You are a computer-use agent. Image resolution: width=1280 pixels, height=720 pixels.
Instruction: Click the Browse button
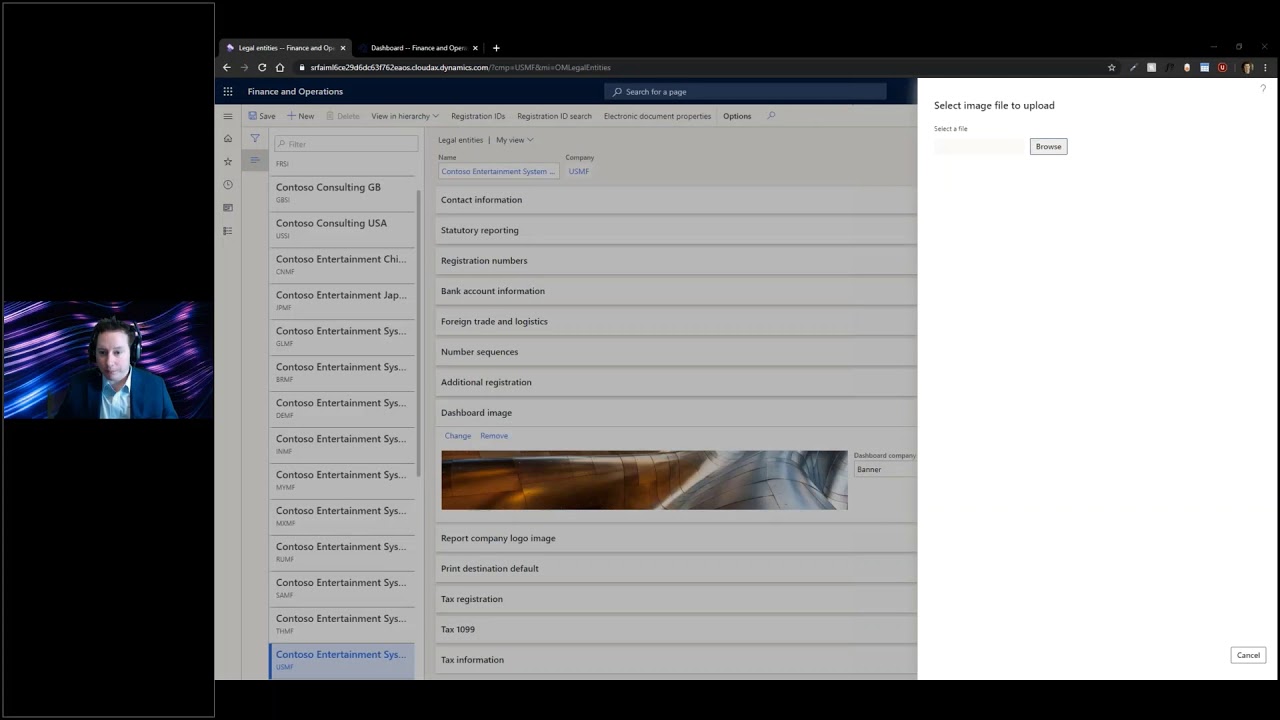[1048, 147]
